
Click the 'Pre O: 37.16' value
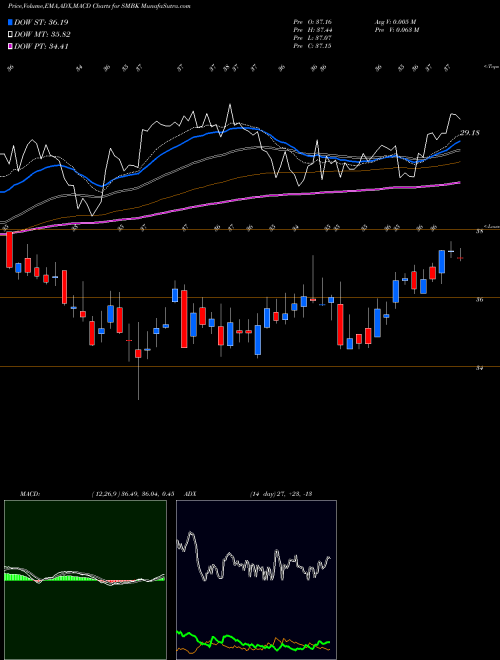tap(312, 22)
